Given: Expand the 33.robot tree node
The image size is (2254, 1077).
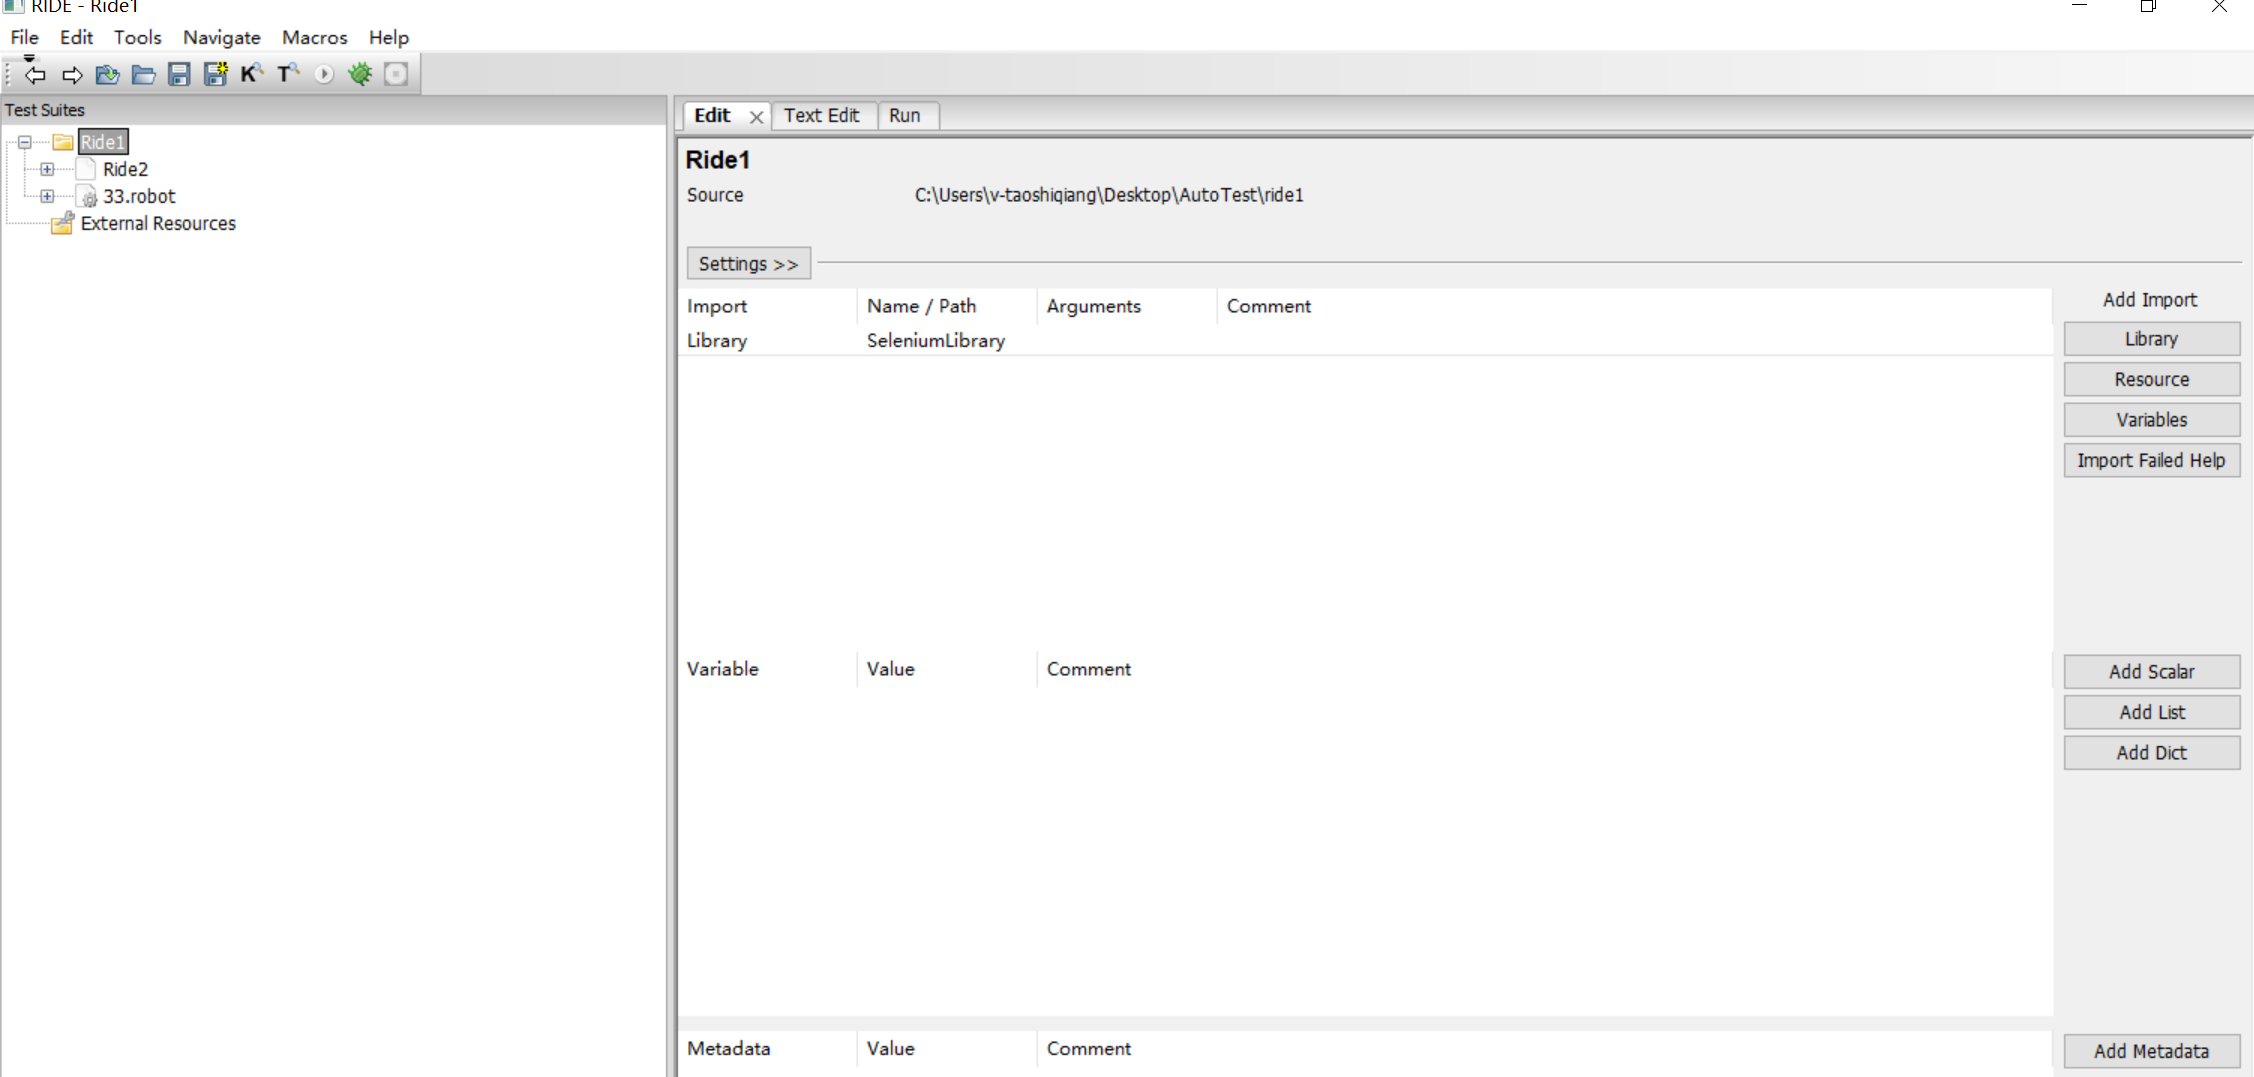Looking at the screenshot, I should click(48, 196).
